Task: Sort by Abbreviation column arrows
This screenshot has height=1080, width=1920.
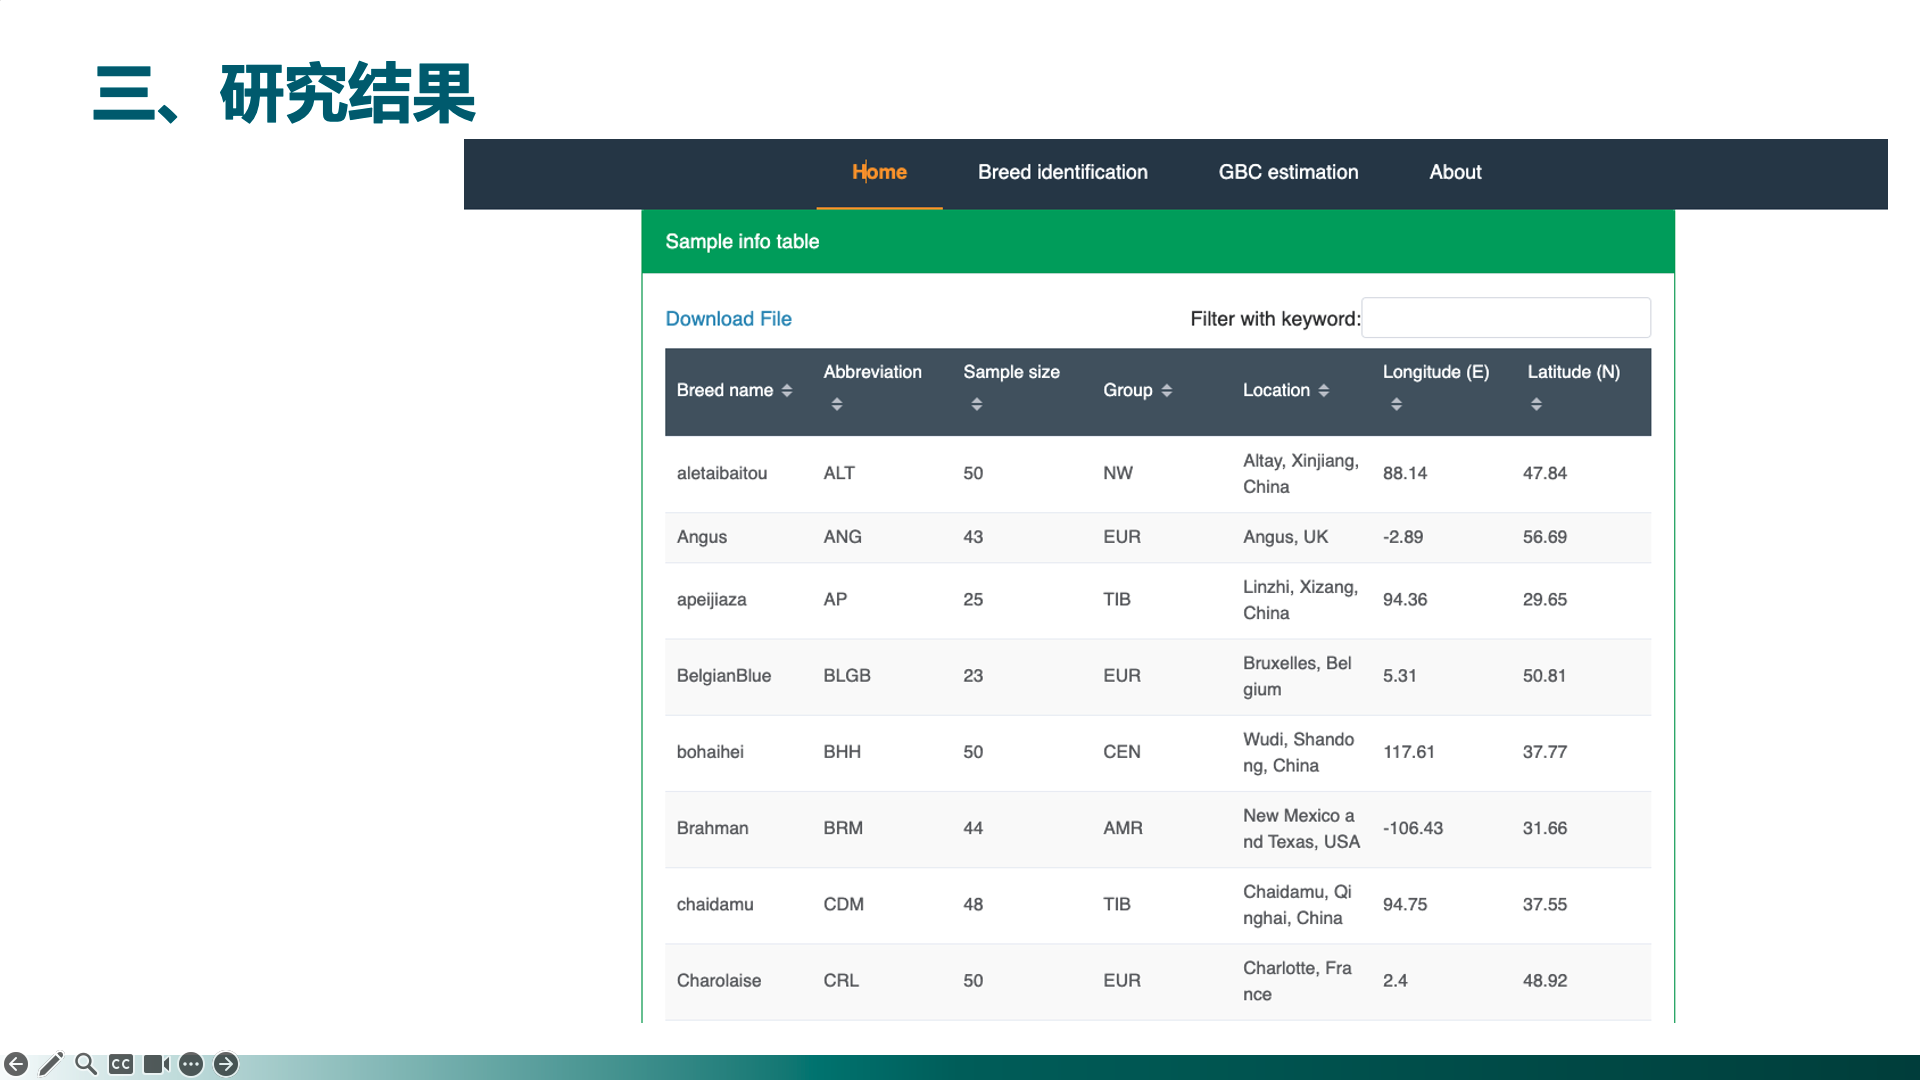Action: tap(837, 404)
